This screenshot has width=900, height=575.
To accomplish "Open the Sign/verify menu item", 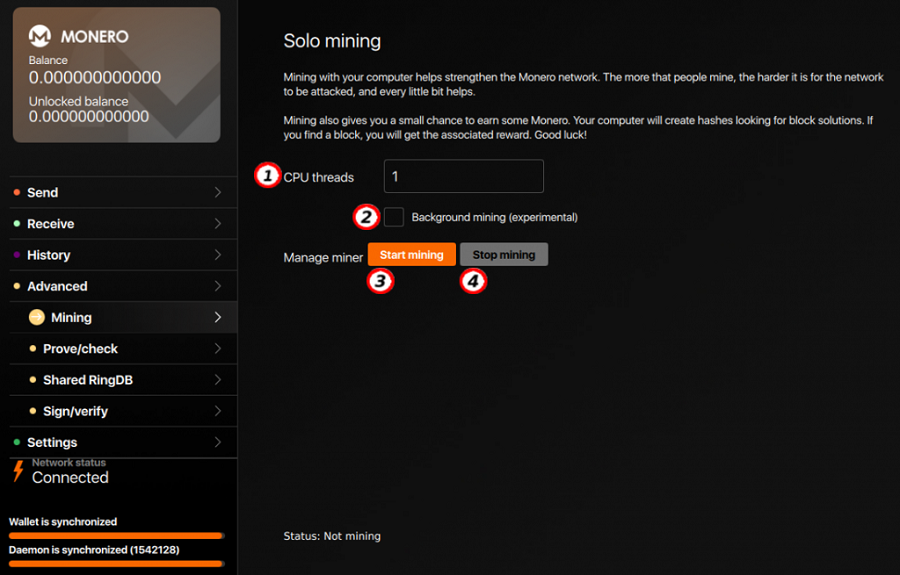I will (75, 411).
